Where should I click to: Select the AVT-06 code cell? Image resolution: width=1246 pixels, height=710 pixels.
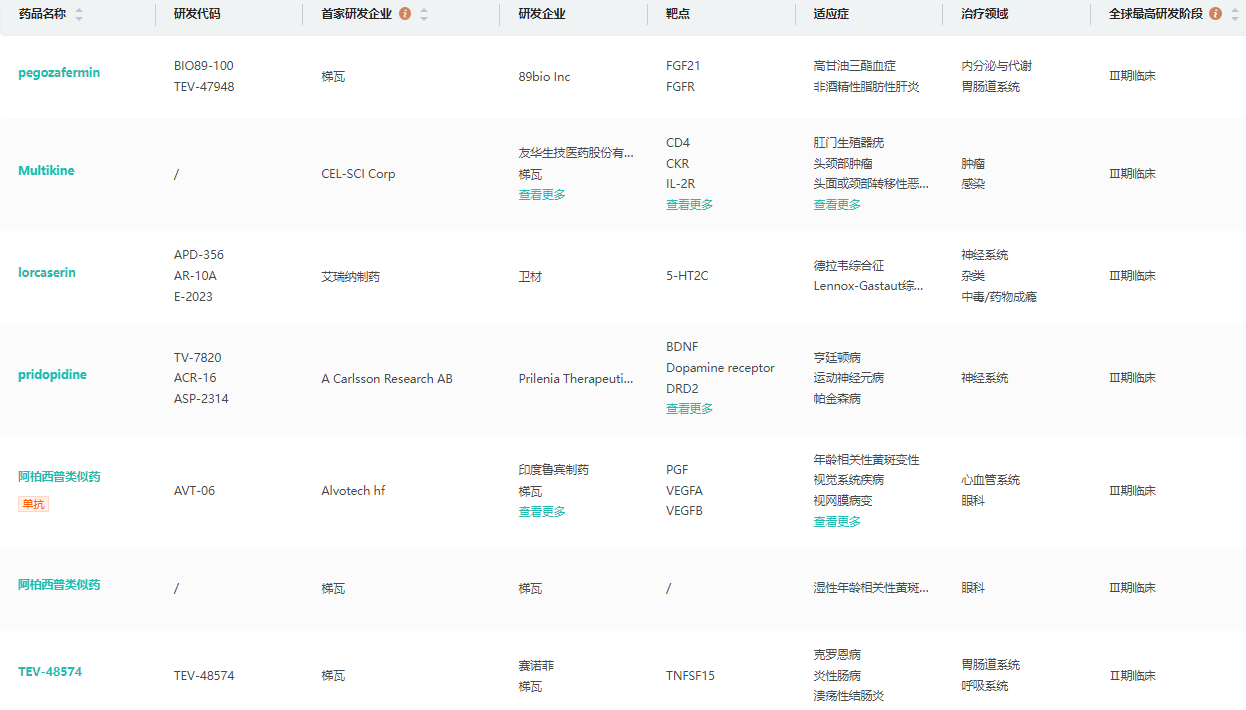pyautogui.click(x=194, y=491)
